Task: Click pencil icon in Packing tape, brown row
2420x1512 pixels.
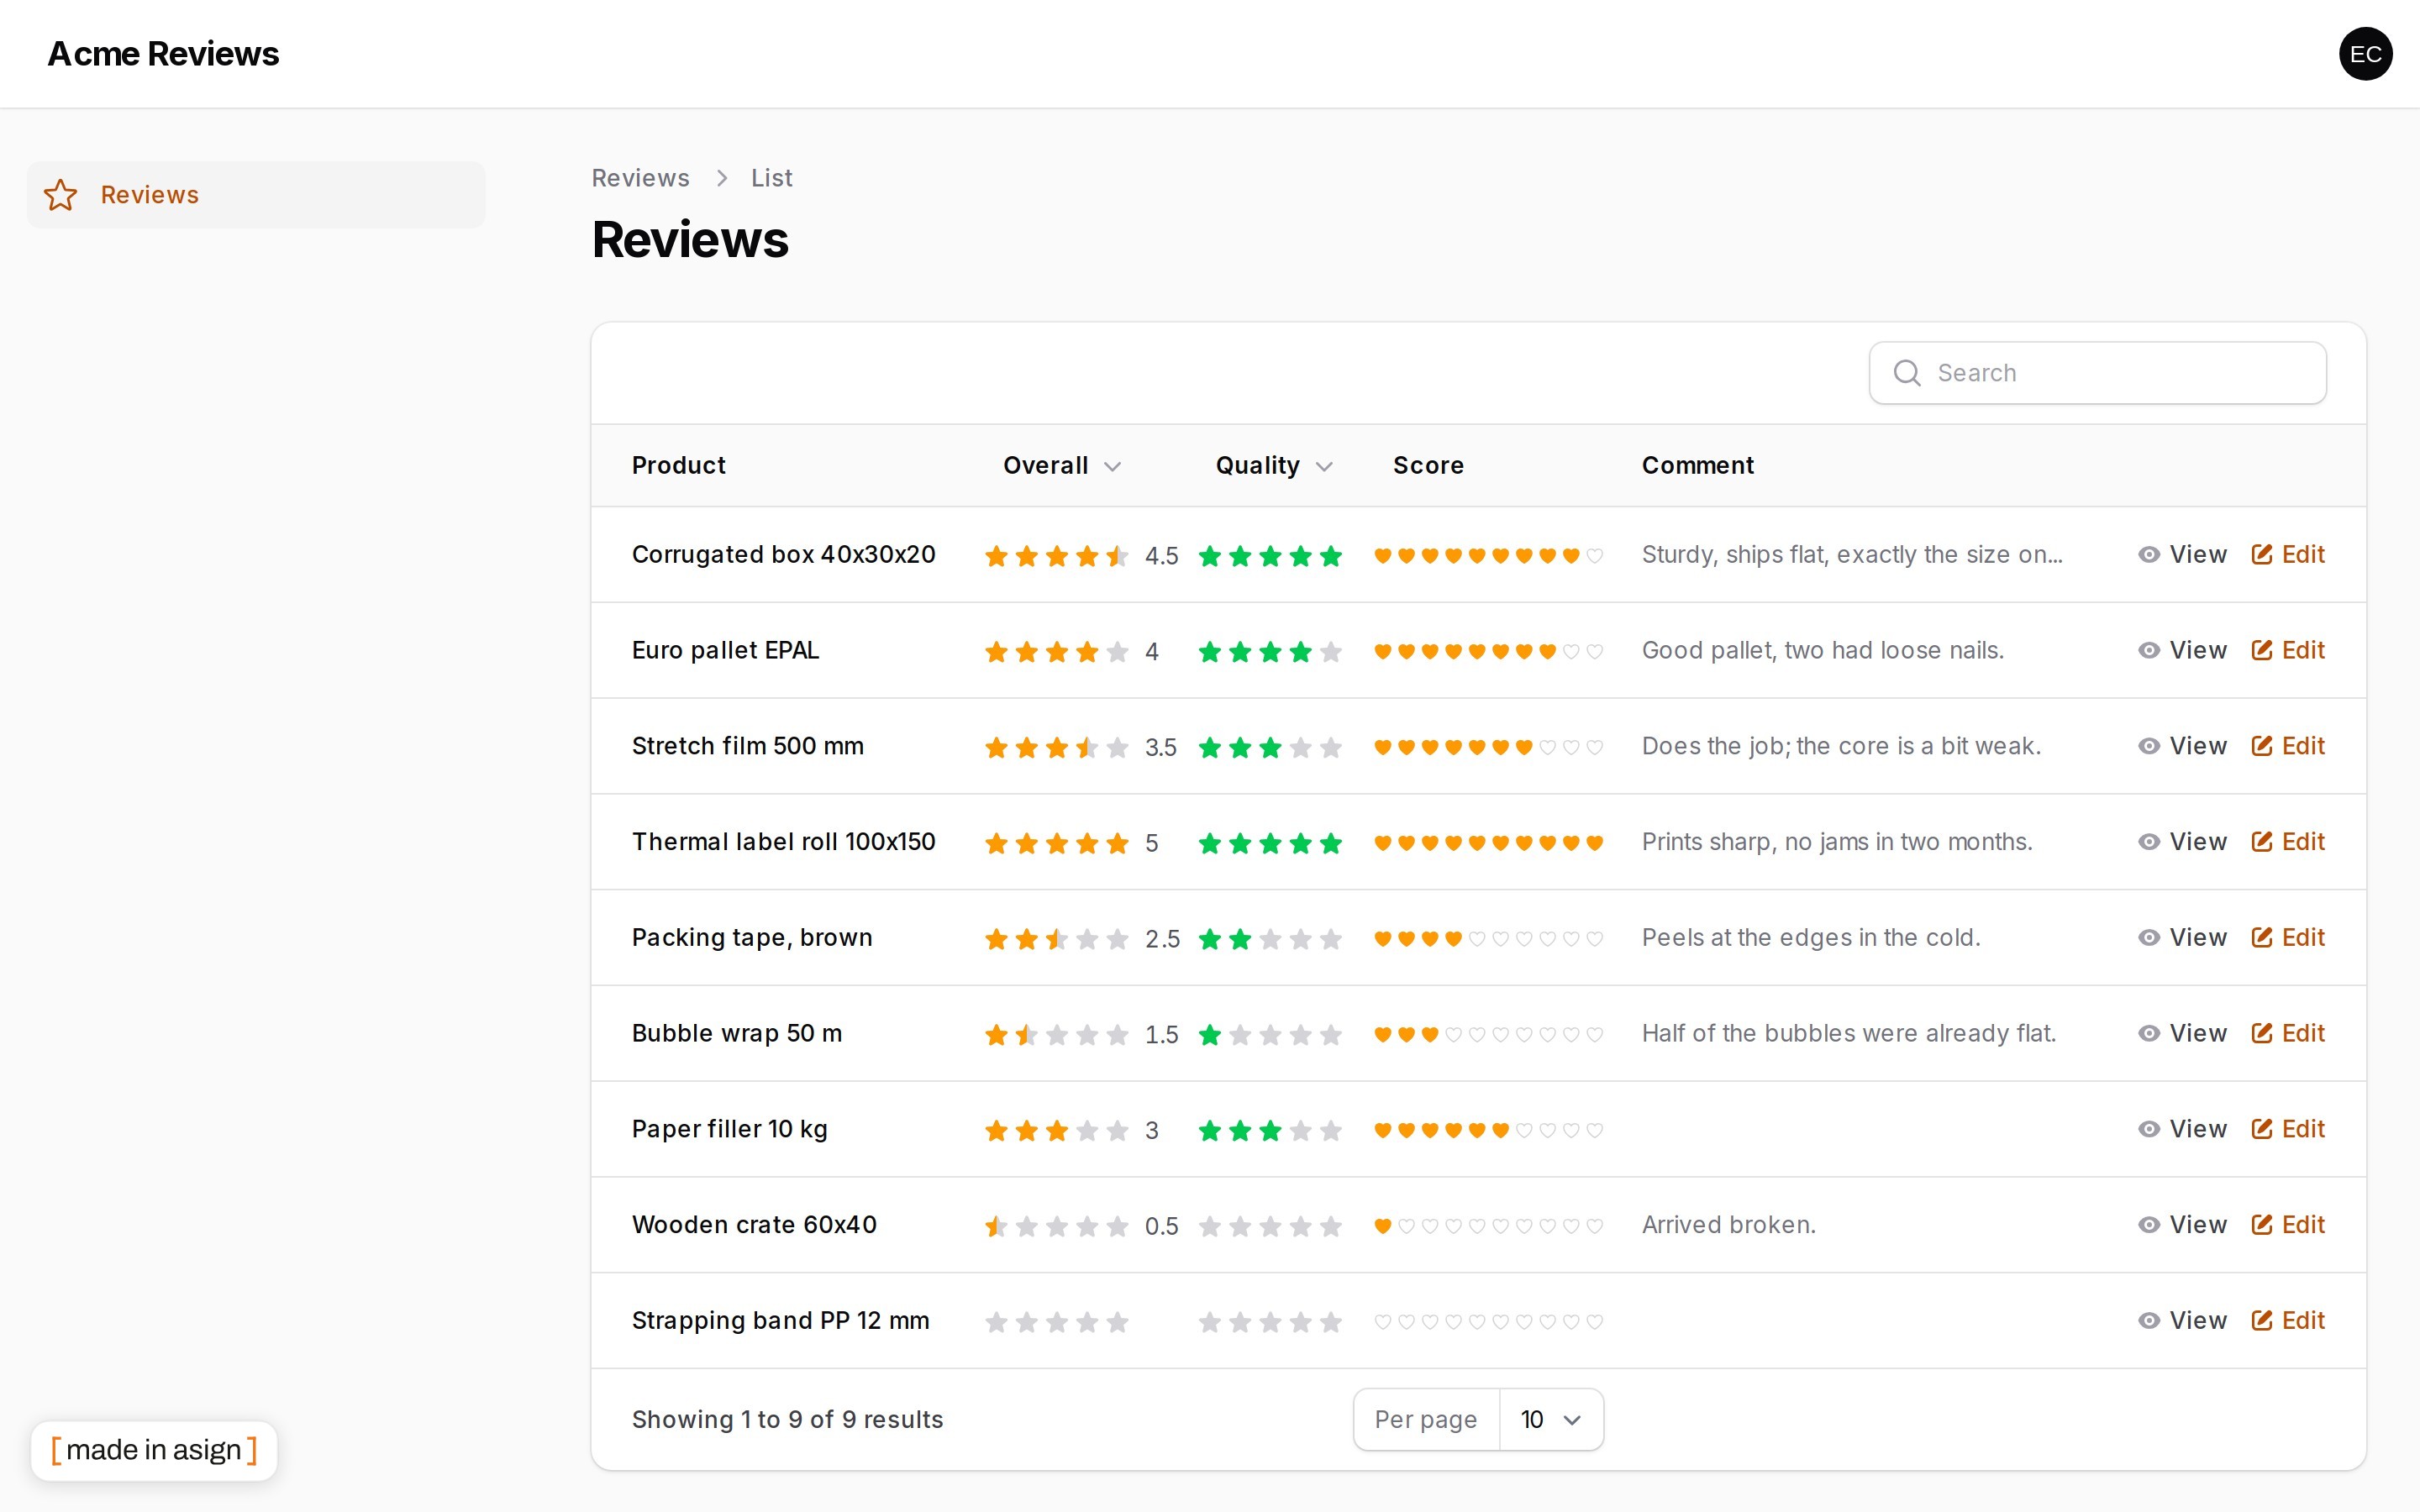Action: tap(2261, 938)
